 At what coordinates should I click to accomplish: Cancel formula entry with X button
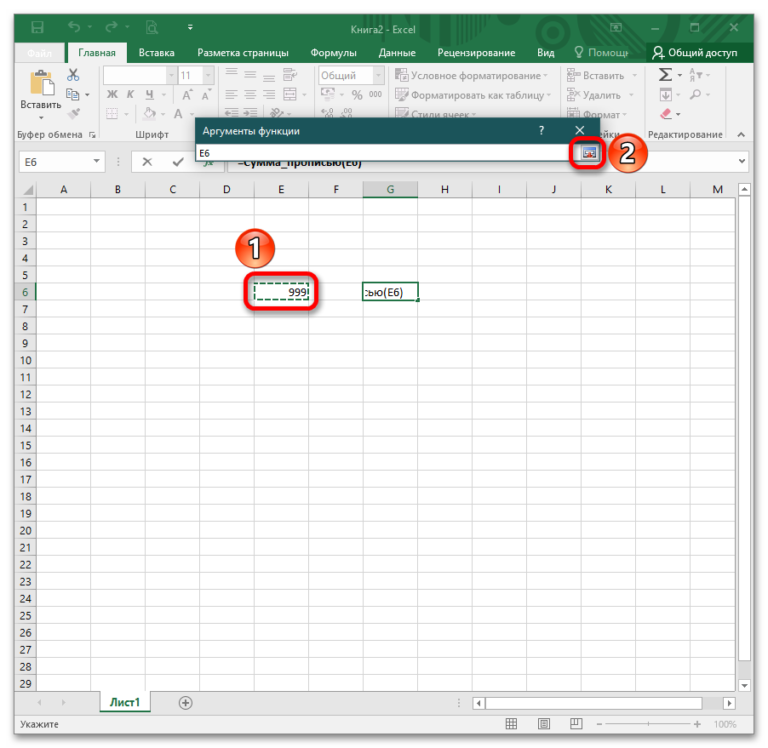coord(147,162)
